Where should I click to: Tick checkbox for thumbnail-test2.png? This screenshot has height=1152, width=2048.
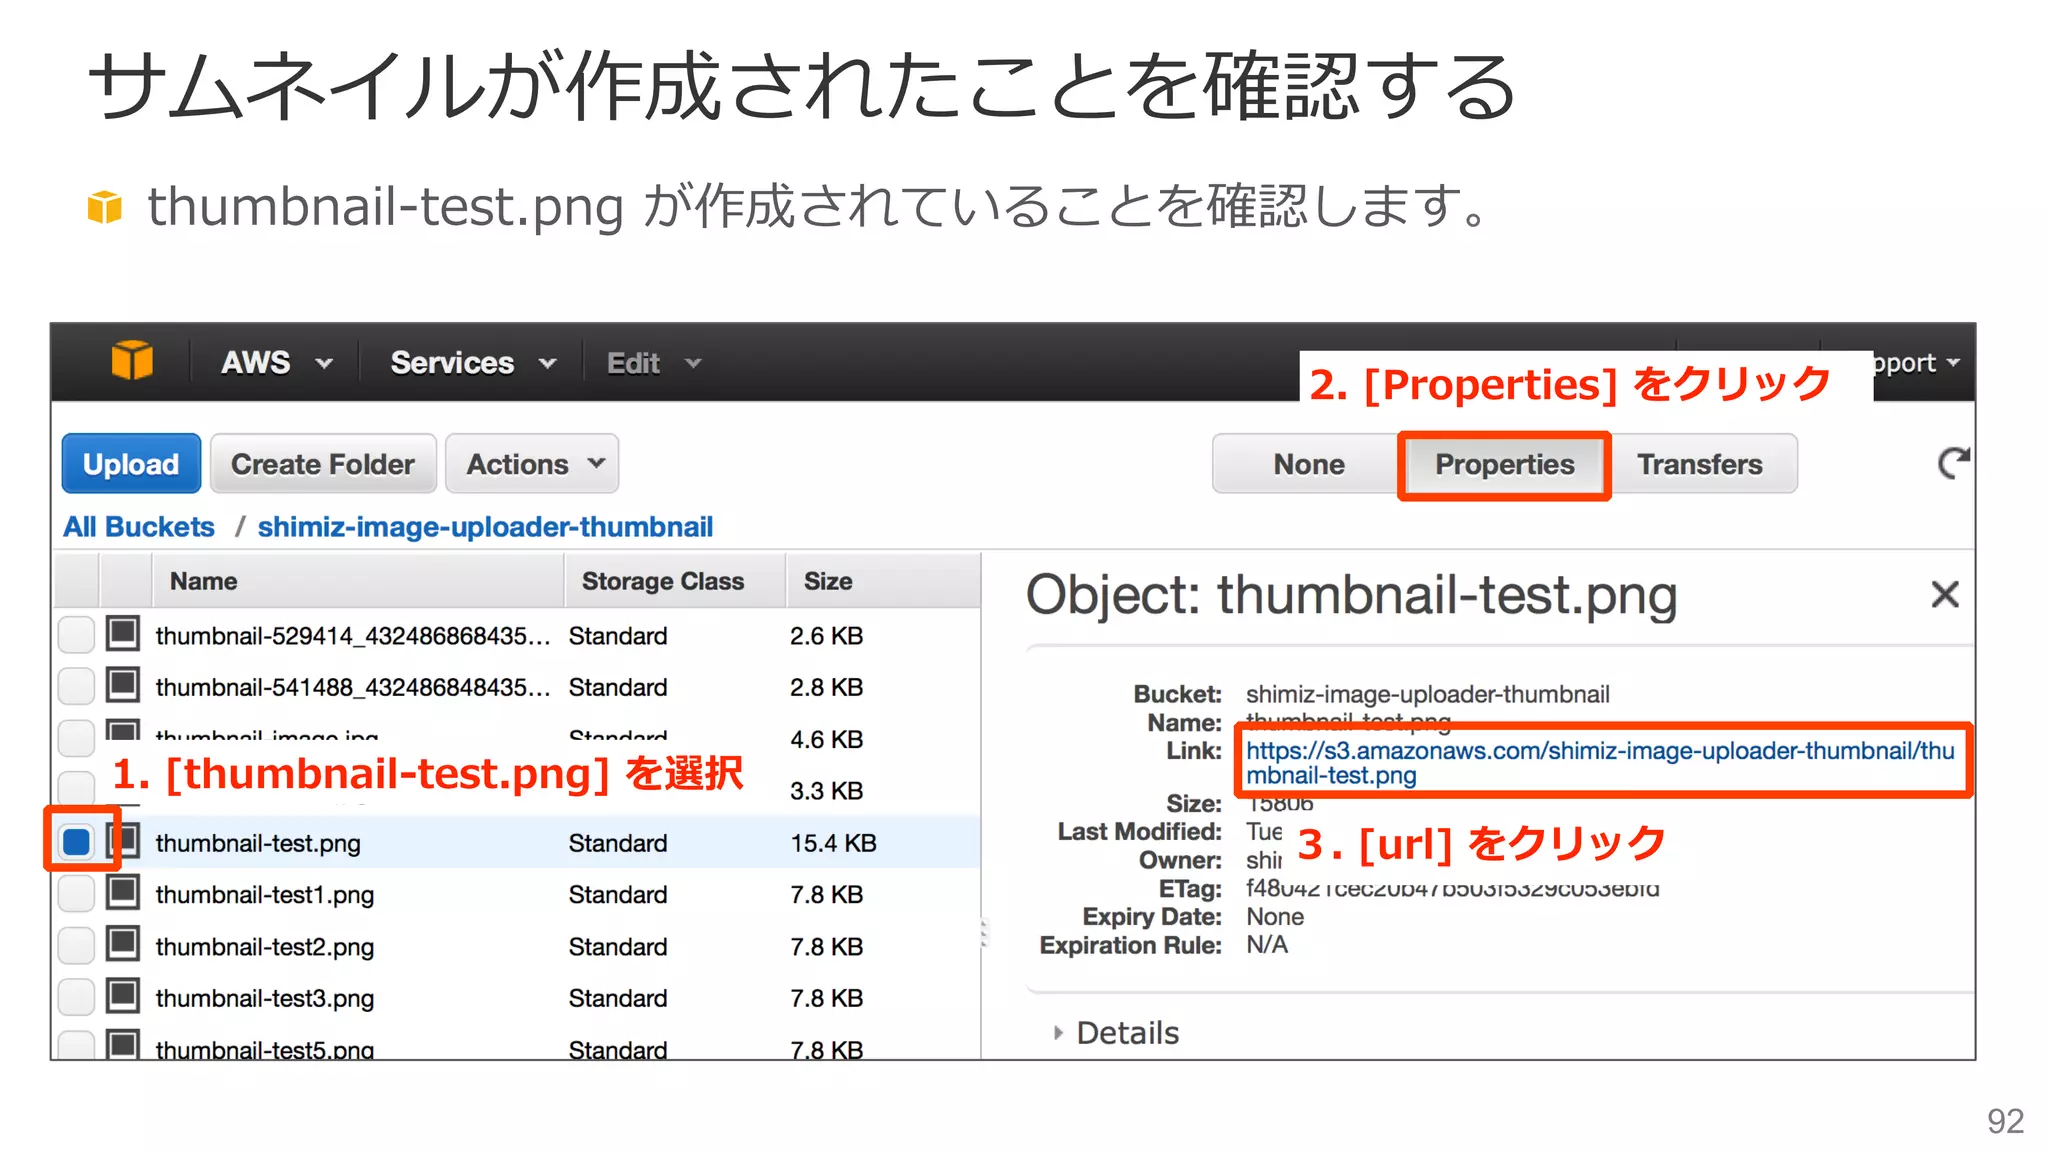(x=76, y=945)
